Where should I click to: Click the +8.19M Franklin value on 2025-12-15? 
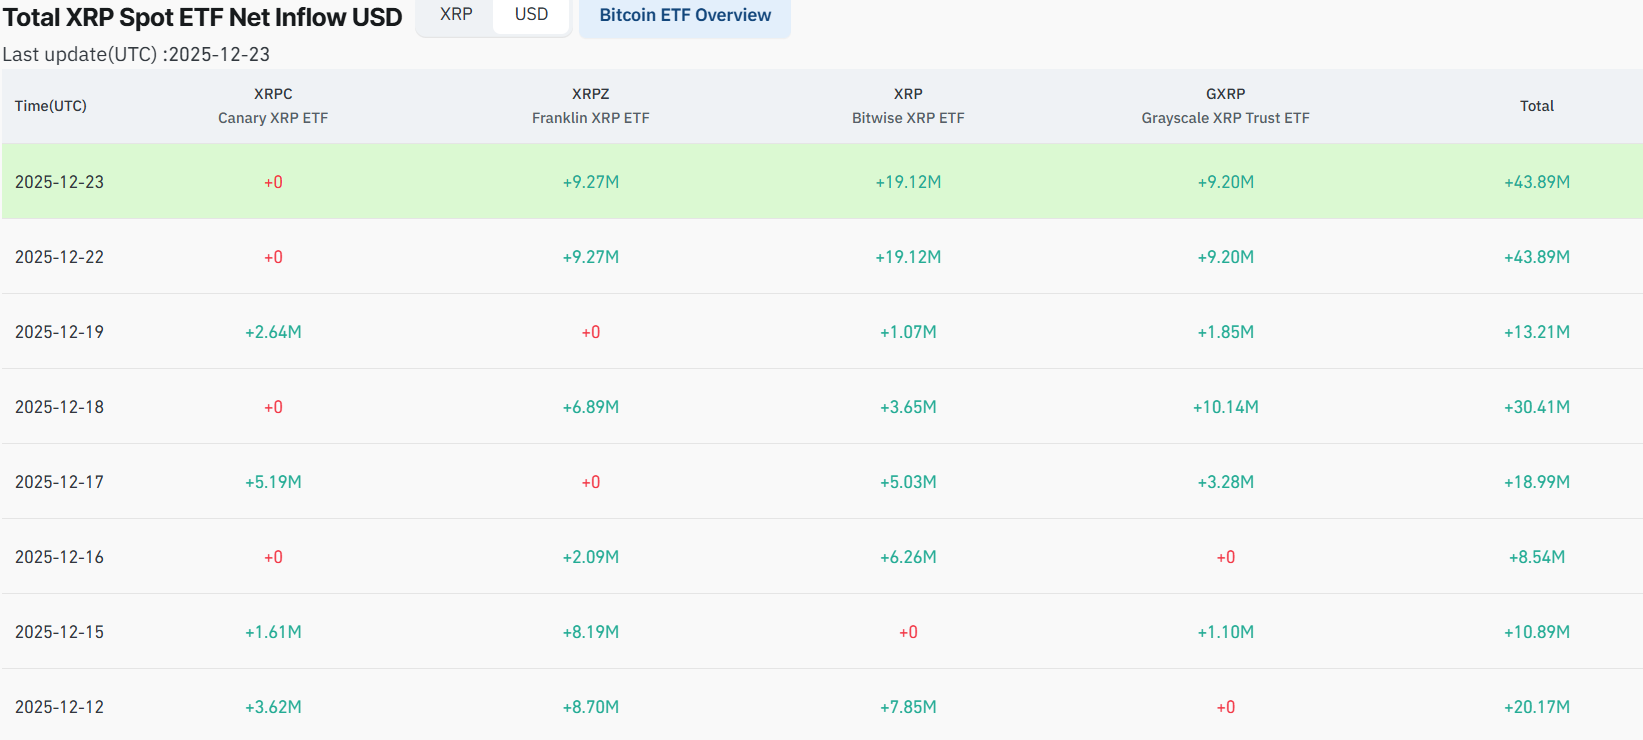click(x=591, y=632)
